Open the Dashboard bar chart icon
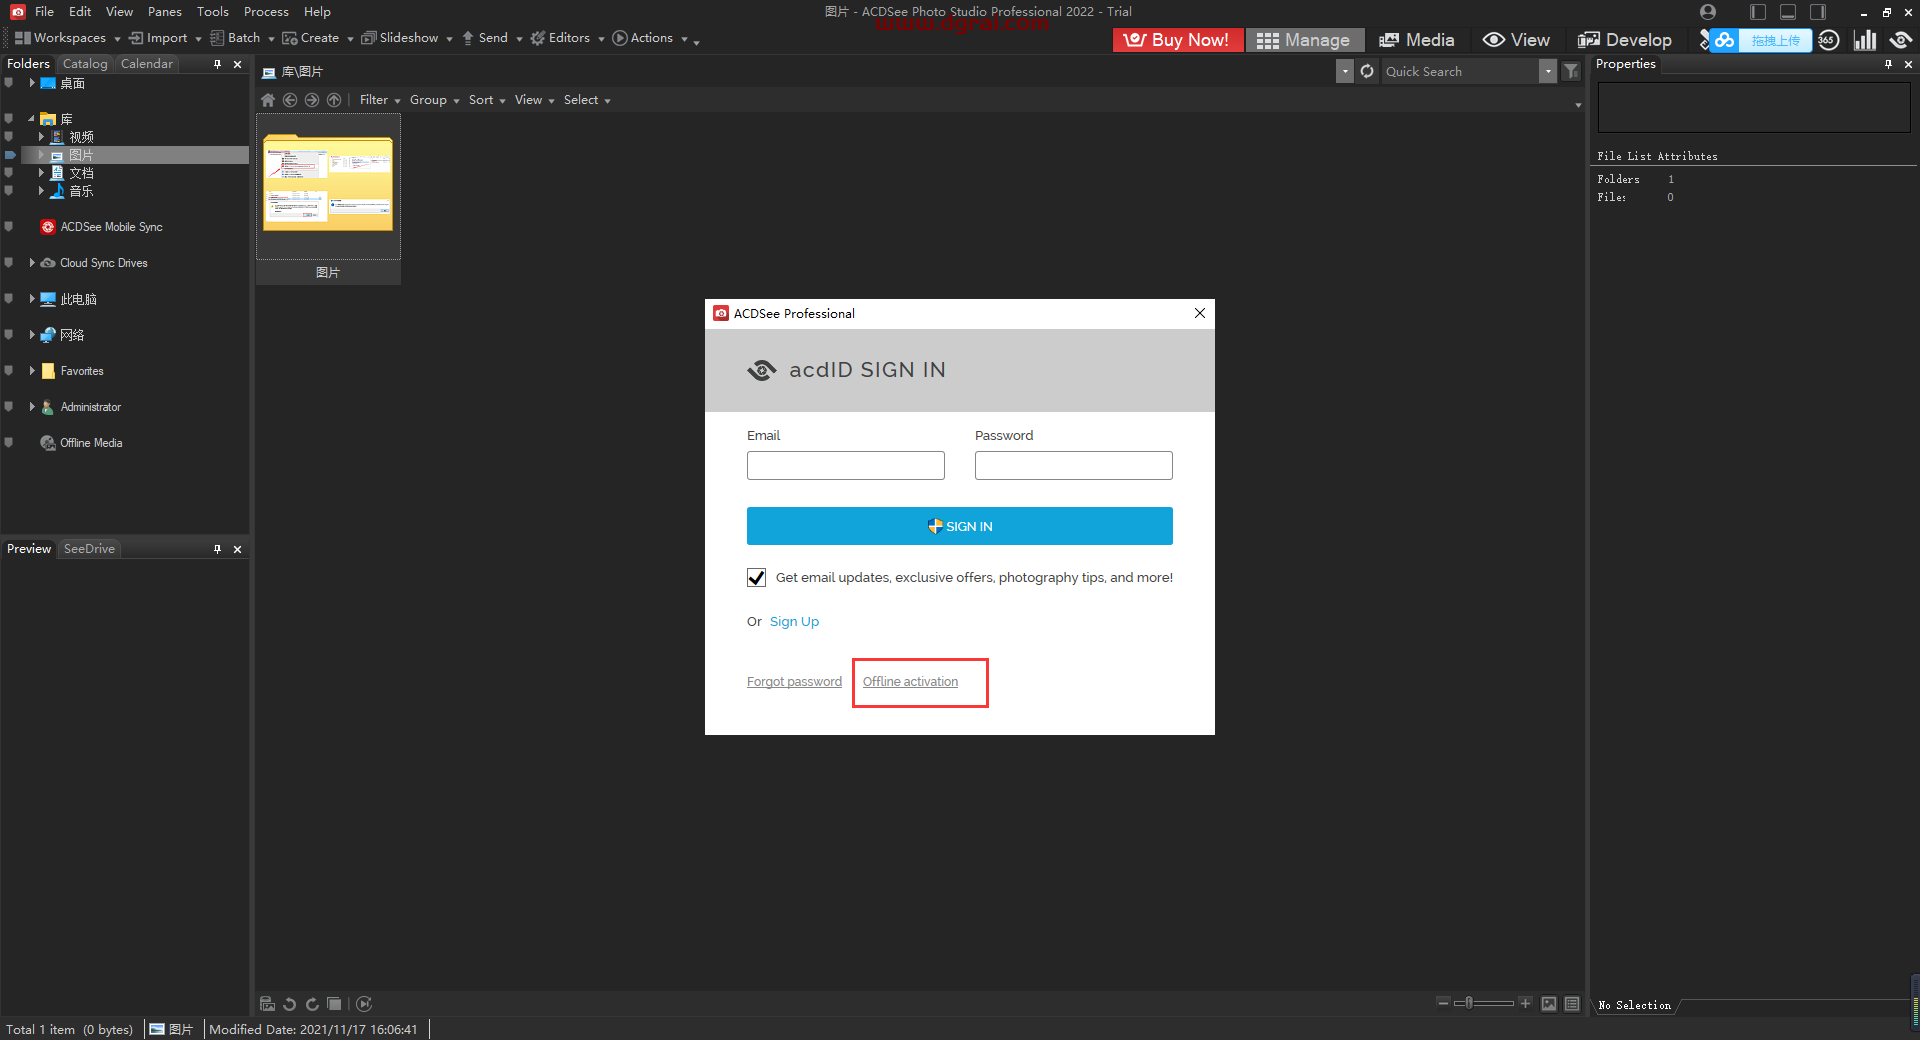1920x1040 pixels. click(x=1865, y=40)
